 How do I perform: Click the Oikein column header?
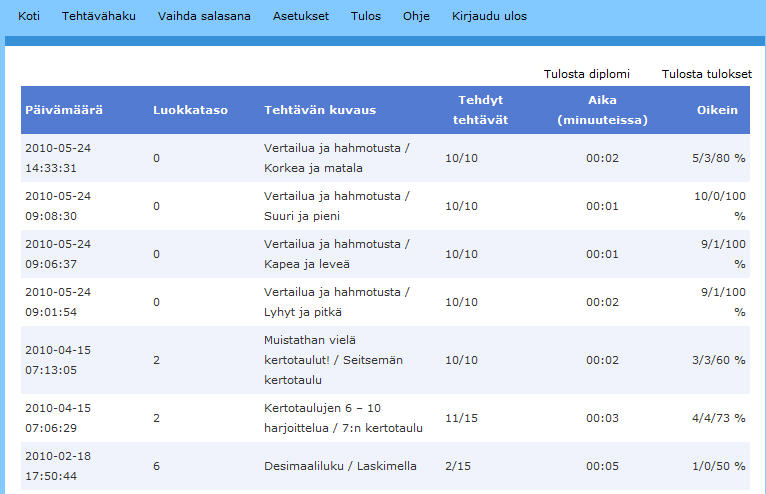(x=717, y=110)
